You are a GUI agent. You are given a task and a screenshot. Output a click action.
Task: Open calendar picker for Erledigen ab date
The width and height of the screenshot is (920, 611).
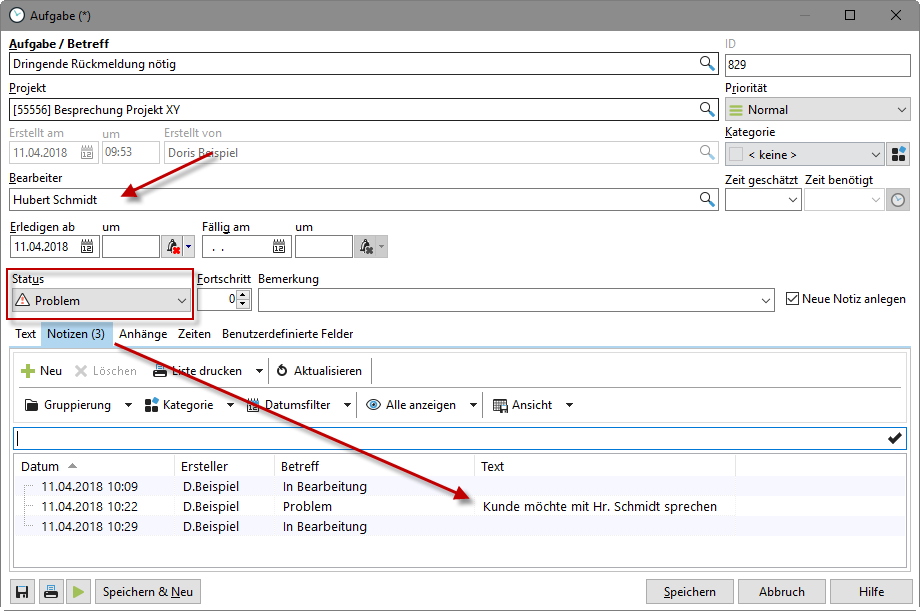click(87, 246)
